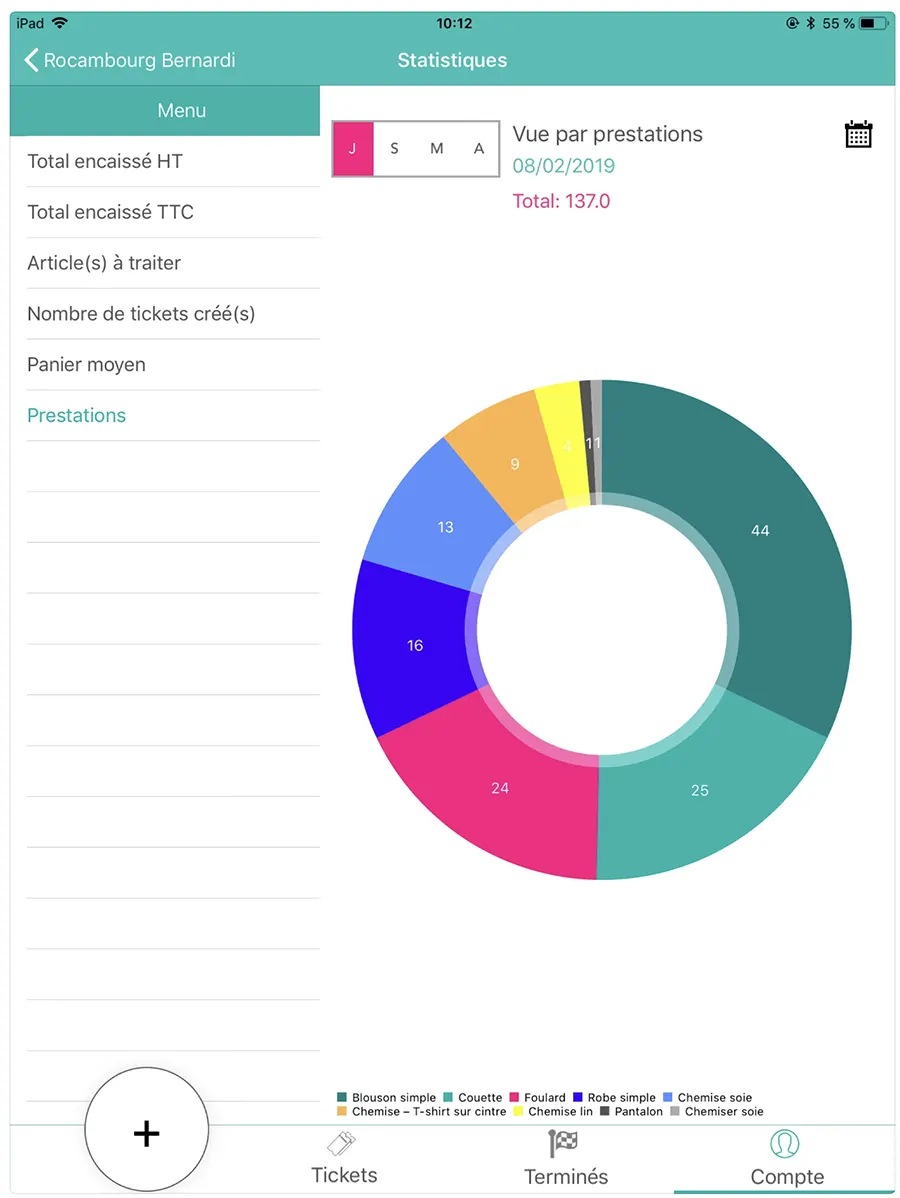
Task: Tap the battery indicator icon
Action: coord(874,22)
